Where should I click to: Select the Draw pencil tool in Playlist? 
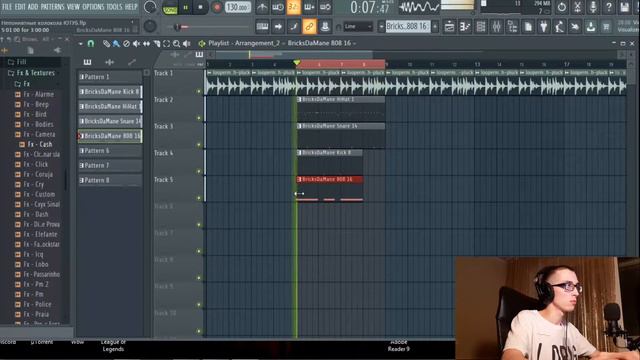[106, 43]
